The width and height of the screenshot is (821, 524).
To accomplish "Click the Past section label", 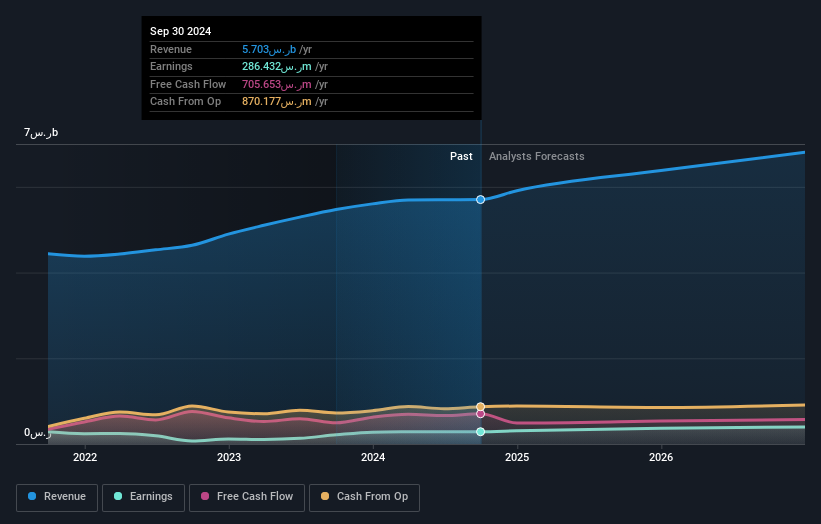I will tap(461, 156).
